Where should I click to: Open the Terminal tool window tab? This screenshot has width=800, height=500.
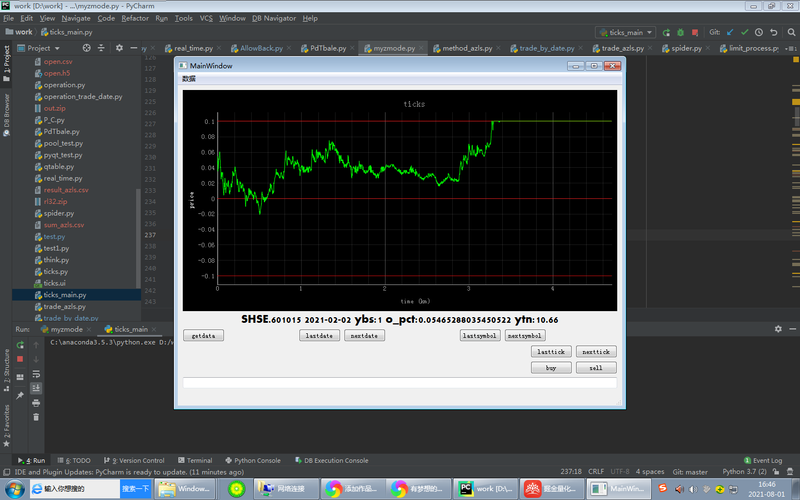(x=195, y=460)
